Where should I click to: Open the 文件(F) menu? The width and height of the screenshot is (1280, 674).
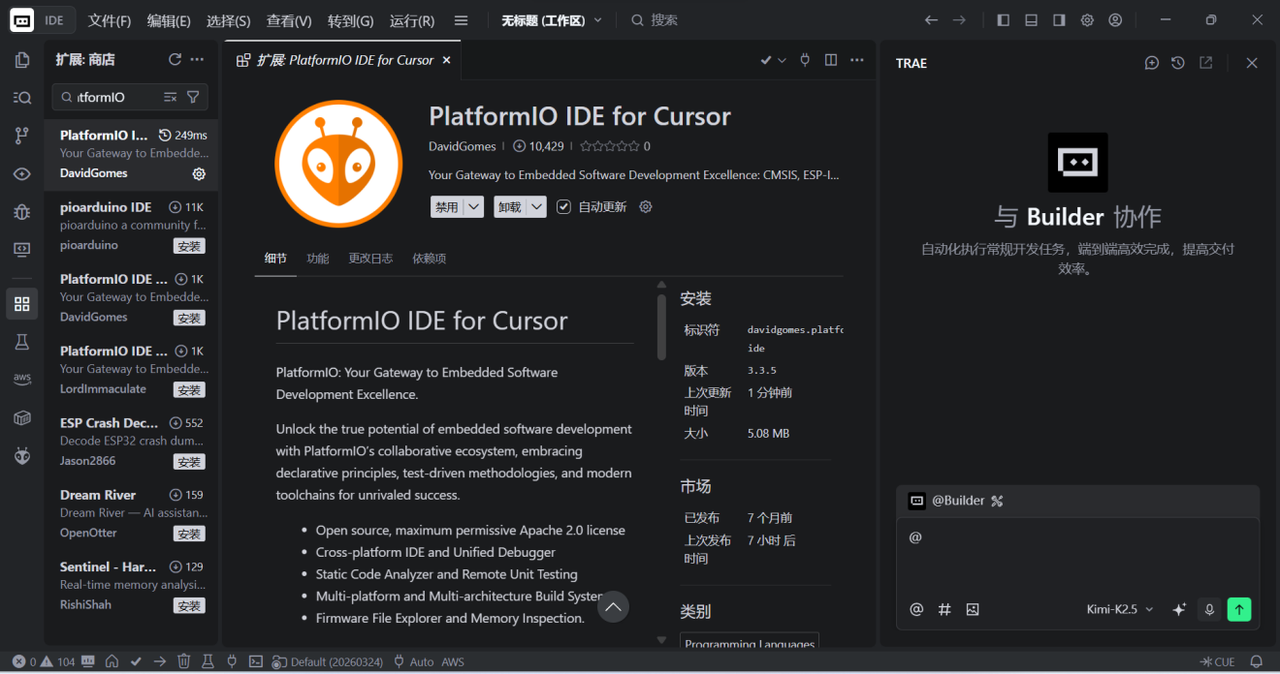click(x=109, y=20)
